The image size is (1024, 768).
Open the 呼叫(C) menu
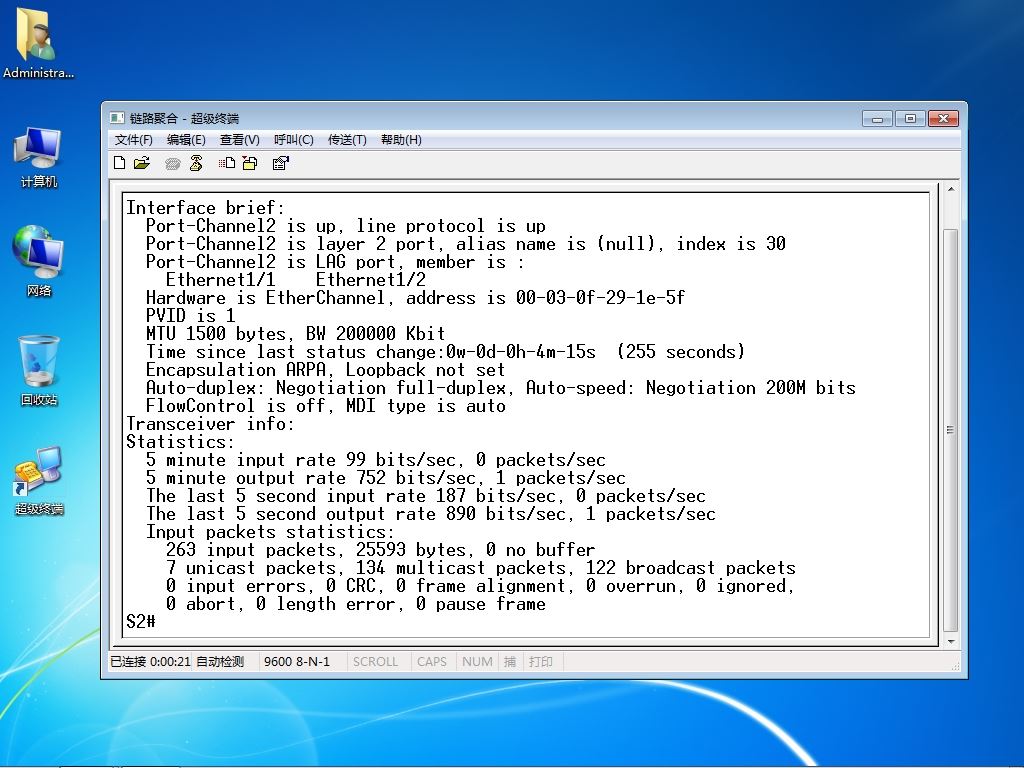pos(294,140)
